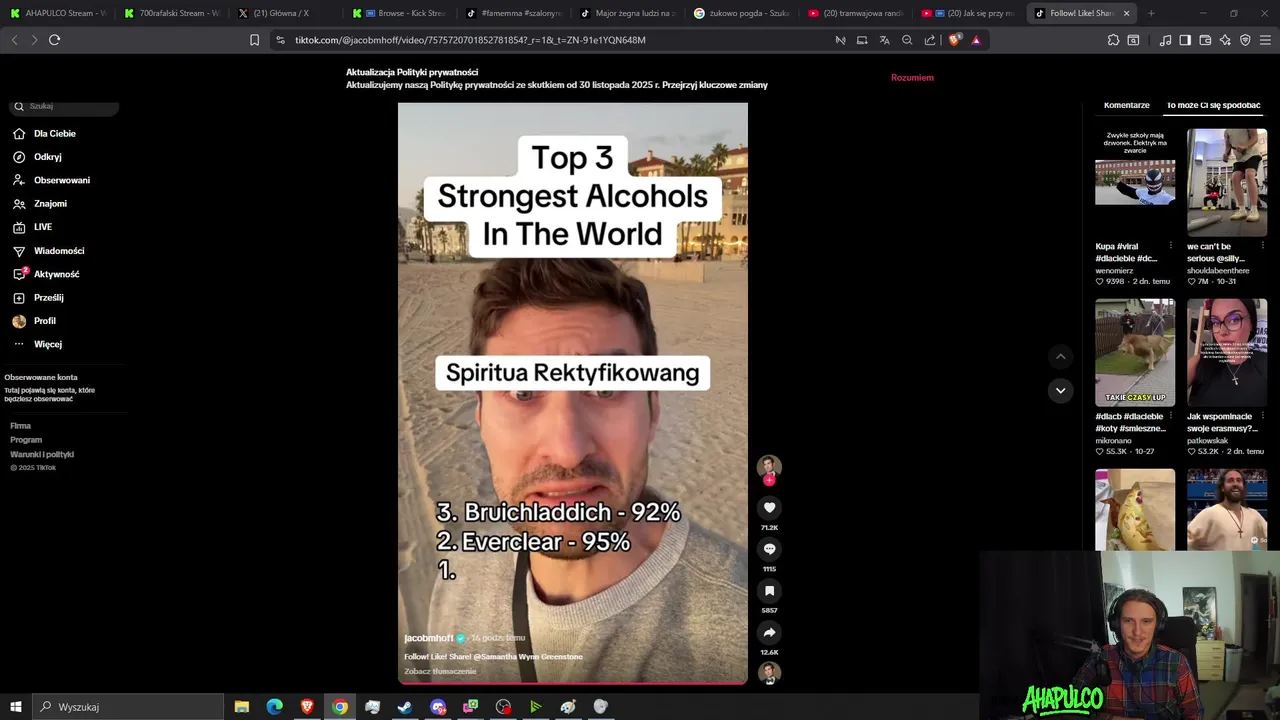Viewport: 1280px width, 720px height.
Task: Switch to zukowo pogda Google tab
Action: pyautogui.click(x=741, y=13)
